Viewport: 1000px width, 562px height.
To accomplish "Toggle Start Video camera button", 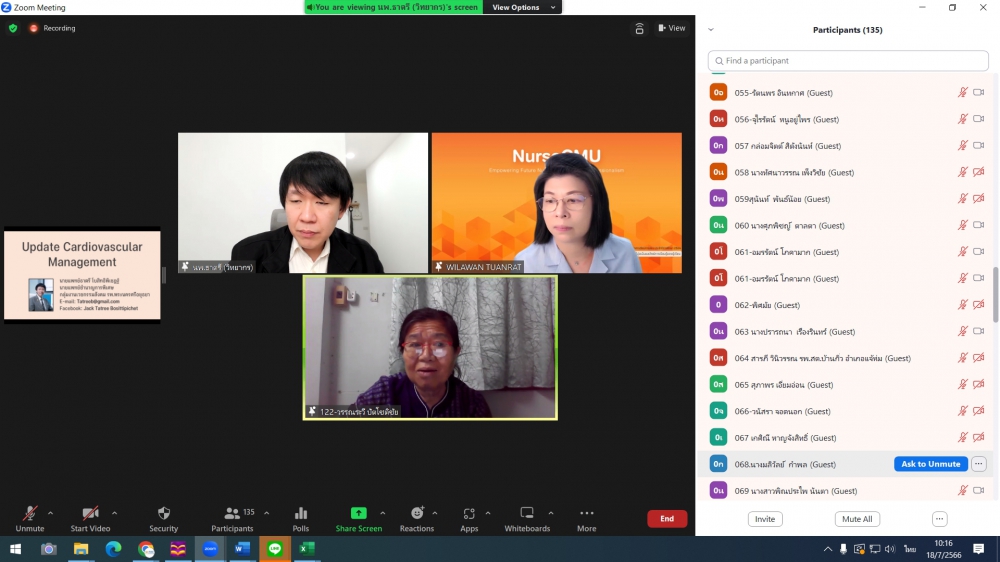I will [x=90, y=514].
